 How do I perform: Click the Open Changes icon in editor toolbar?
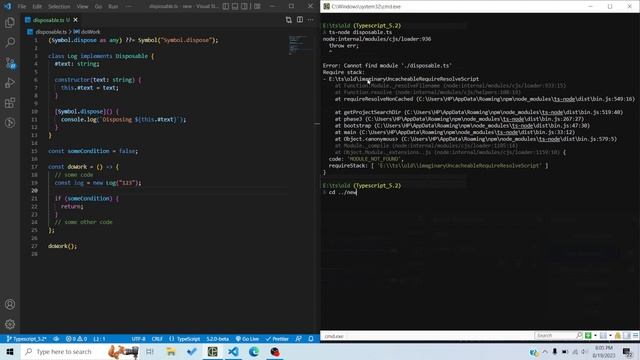pos(289,20)
